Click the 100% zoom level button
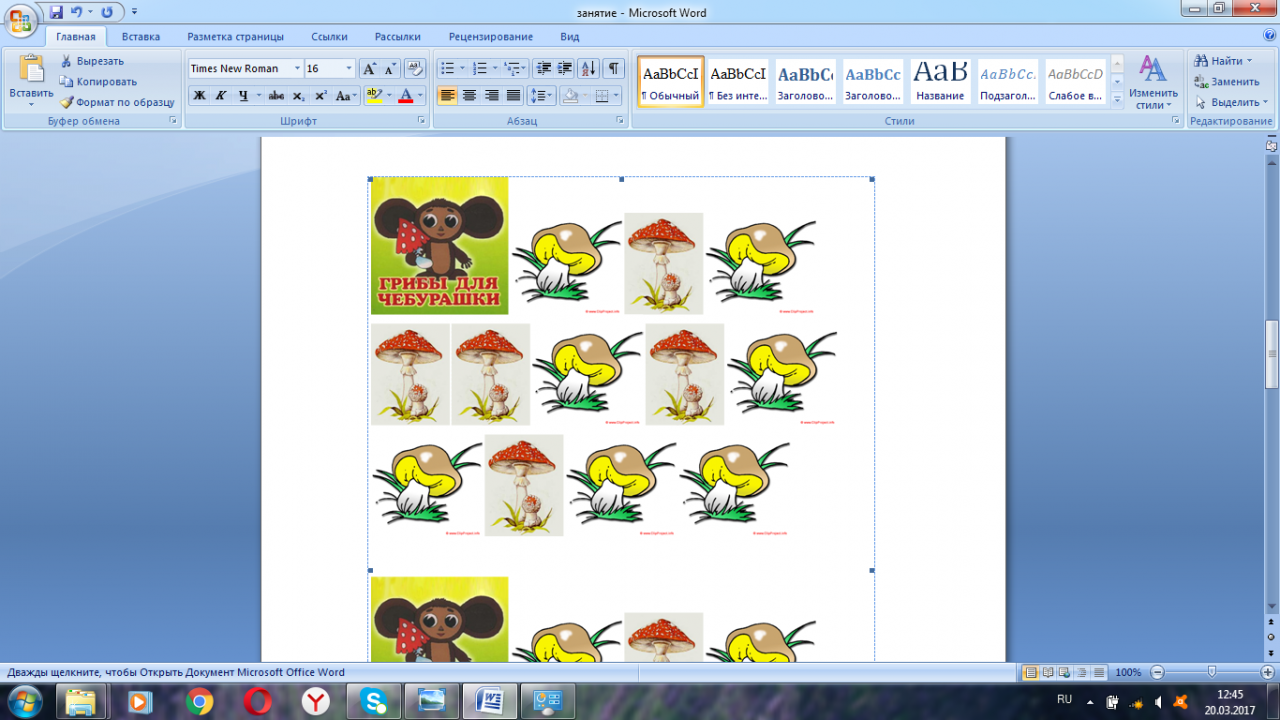The width and height of the screenshot is (1280, 720). 1128,673
